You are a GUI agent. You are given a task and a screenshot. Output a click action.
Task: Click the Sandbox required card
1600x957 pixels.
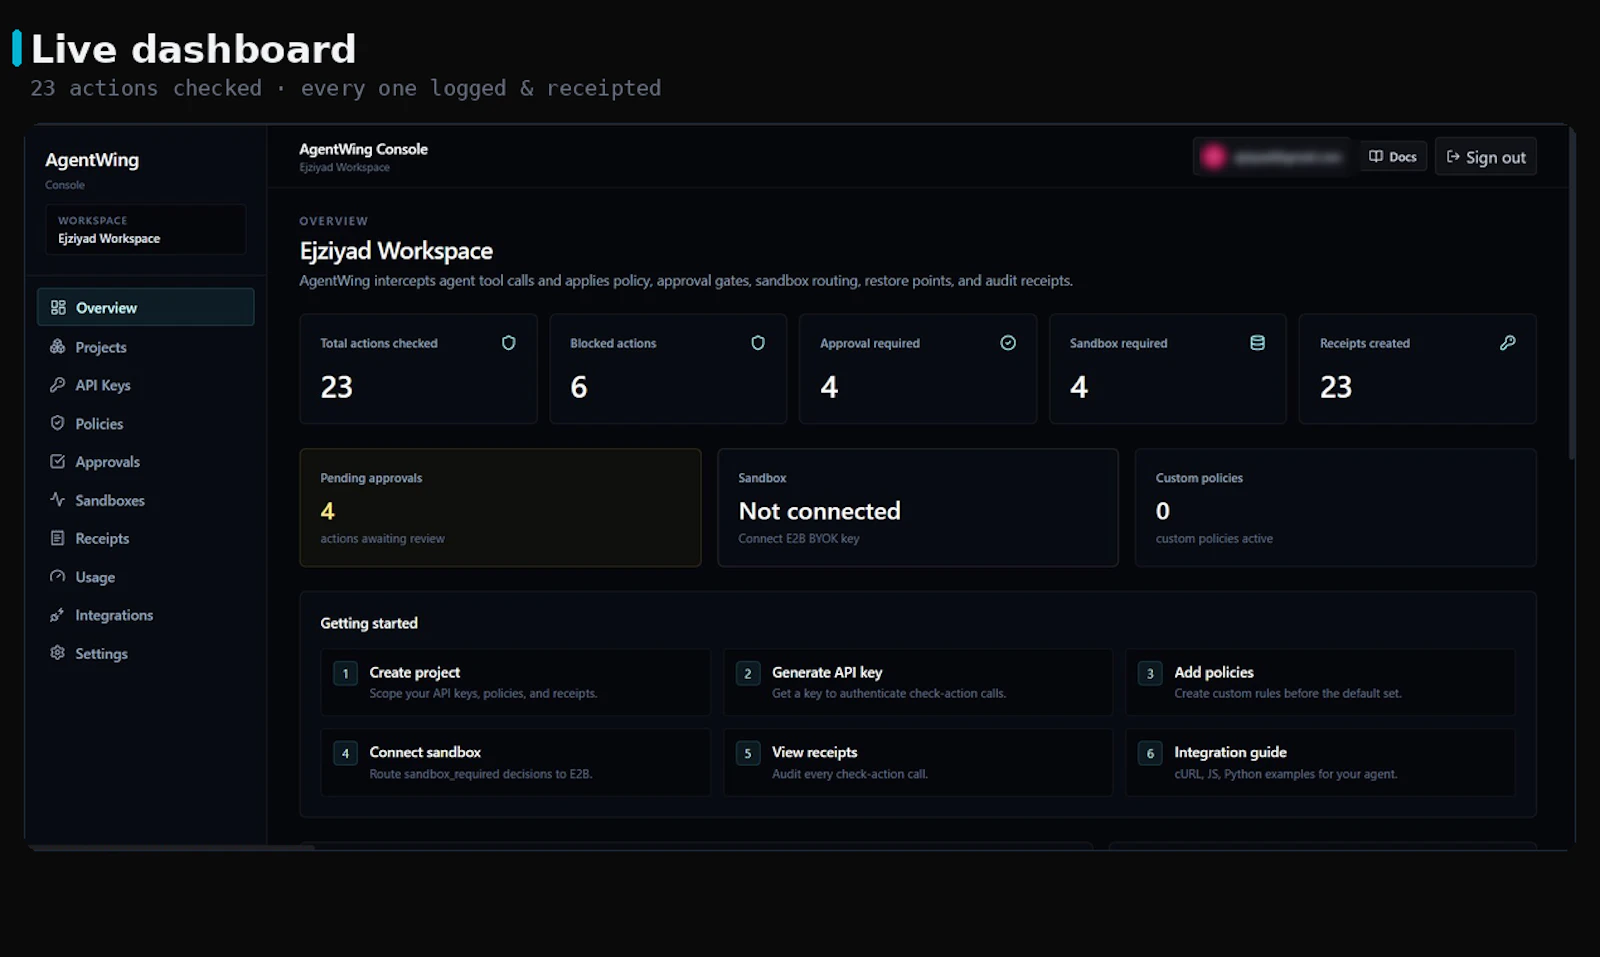1168,369
